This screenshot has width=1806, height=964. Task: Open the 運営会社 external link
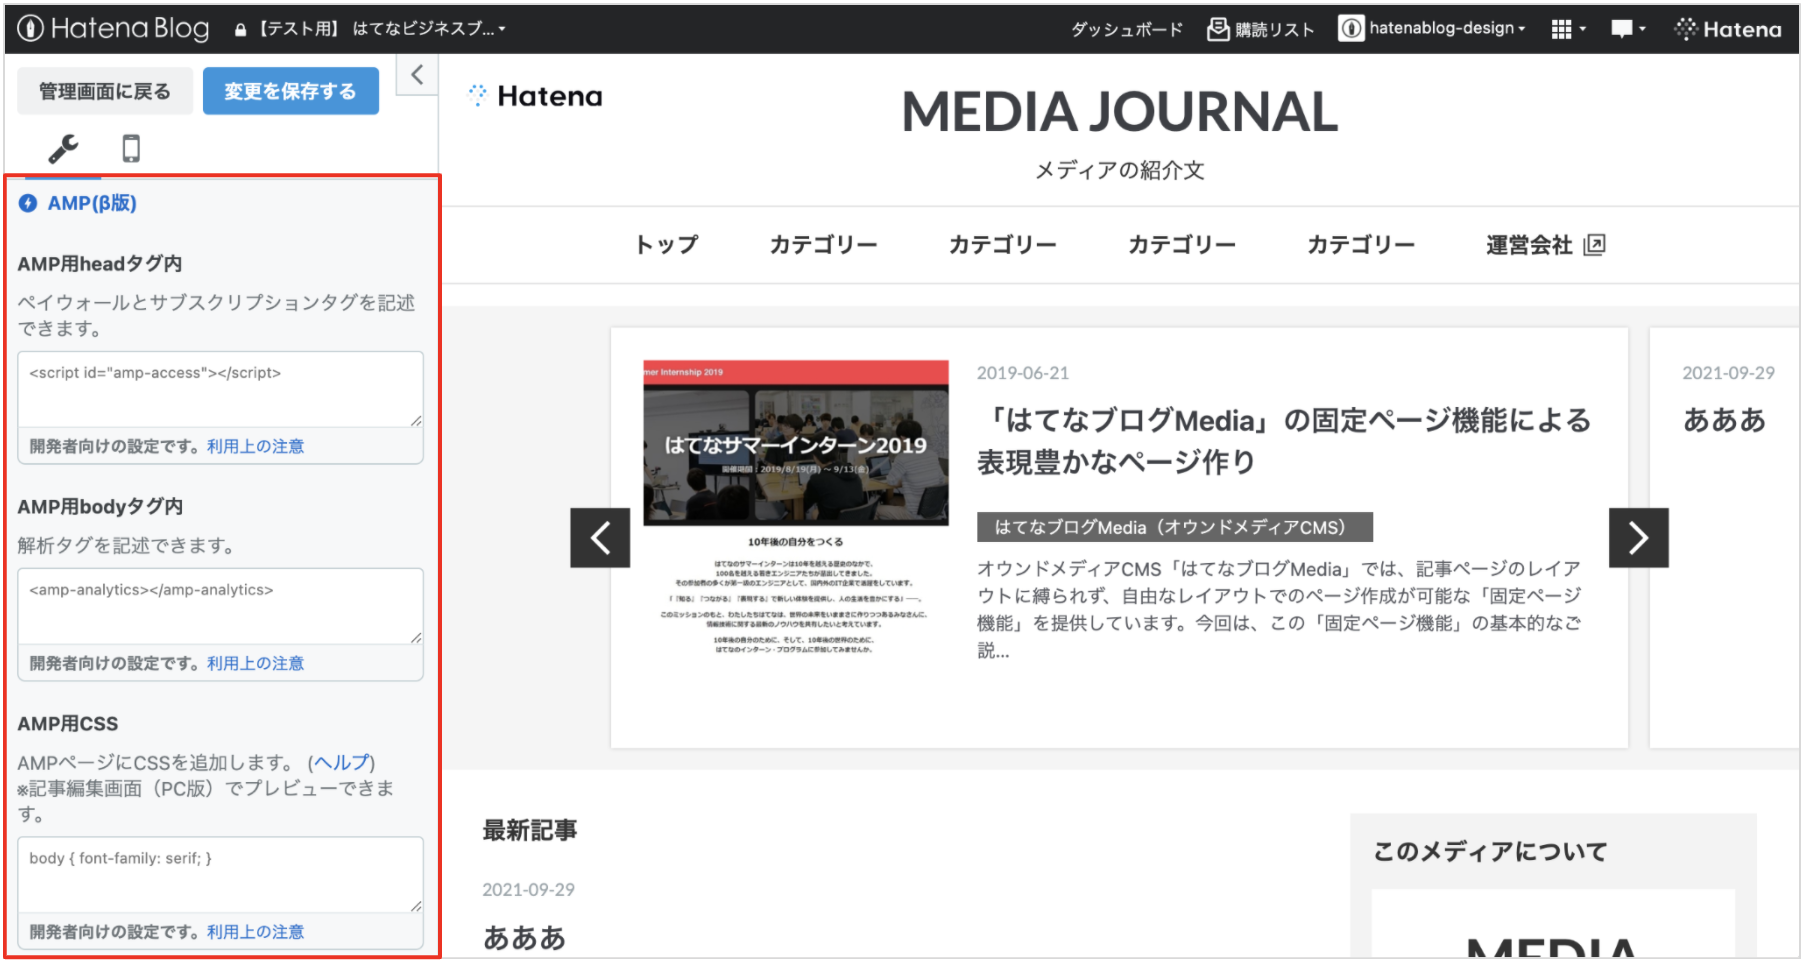pos(1545,245)
